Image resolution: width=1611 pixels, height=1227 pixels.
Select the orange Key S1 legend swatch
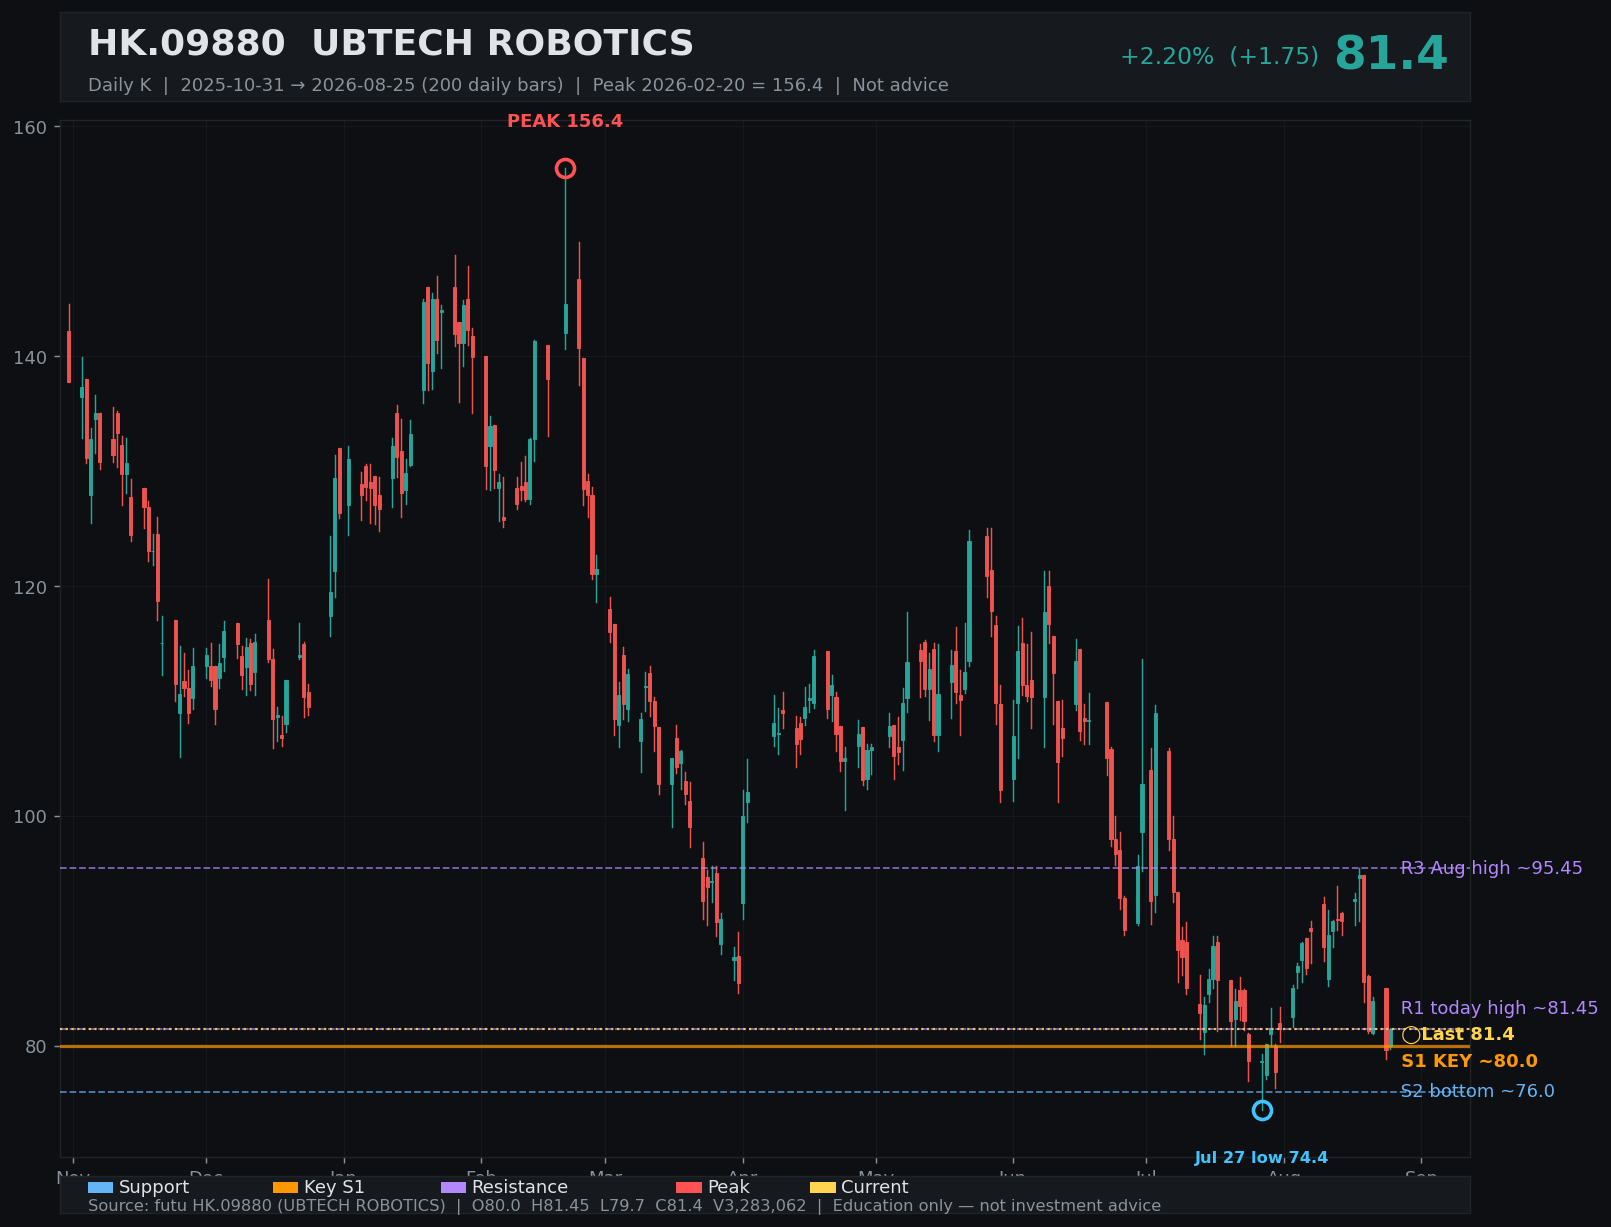(285, 1187)
